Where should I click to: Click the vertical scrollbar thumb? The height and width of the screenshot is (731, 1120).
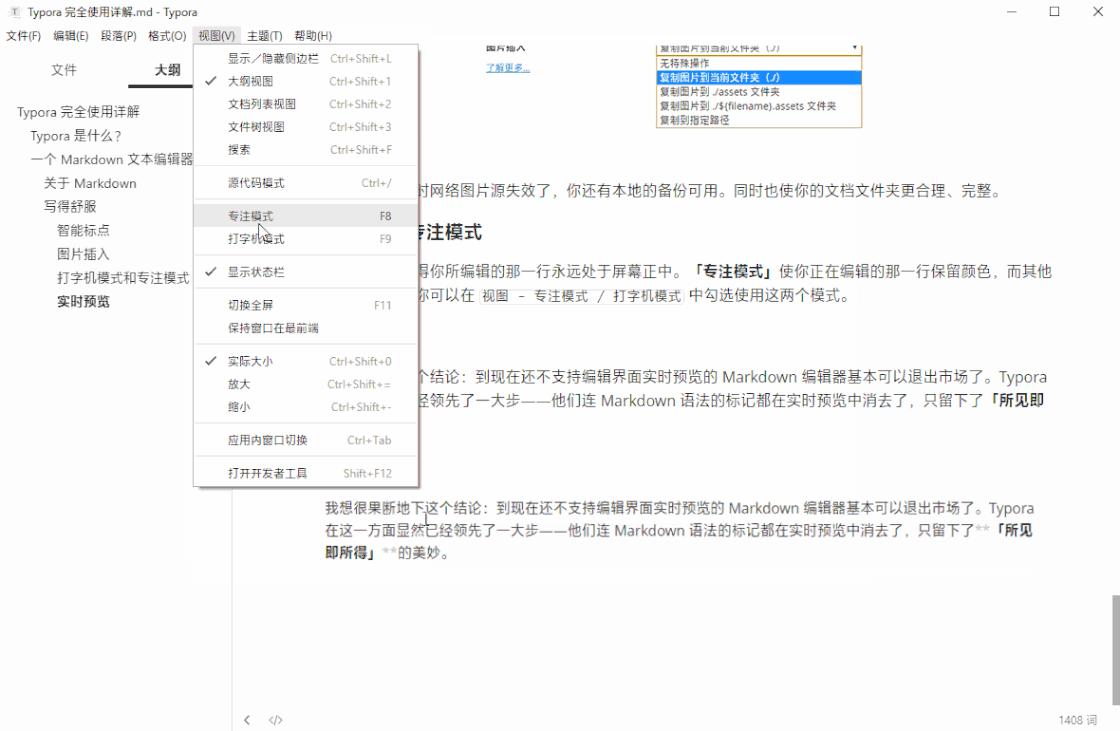point(1116,650)
